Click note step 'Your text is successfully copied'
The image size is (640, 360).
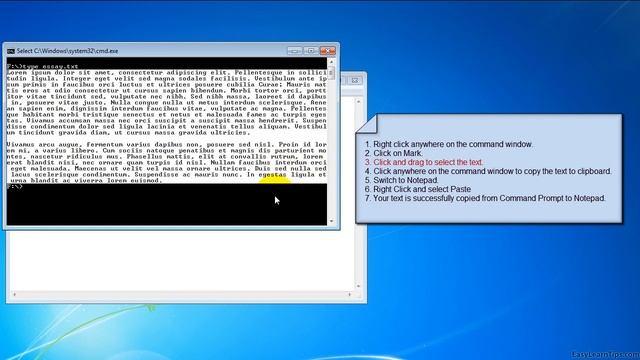(x=485, y=198)
